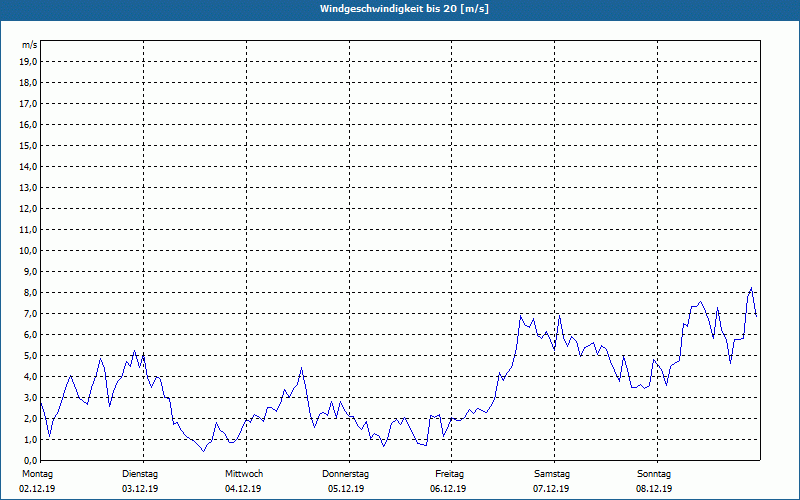Viewport: 800px width, 500px height.
Task: Select the 17,0 axis value
Action: click(x=28, y=104)
